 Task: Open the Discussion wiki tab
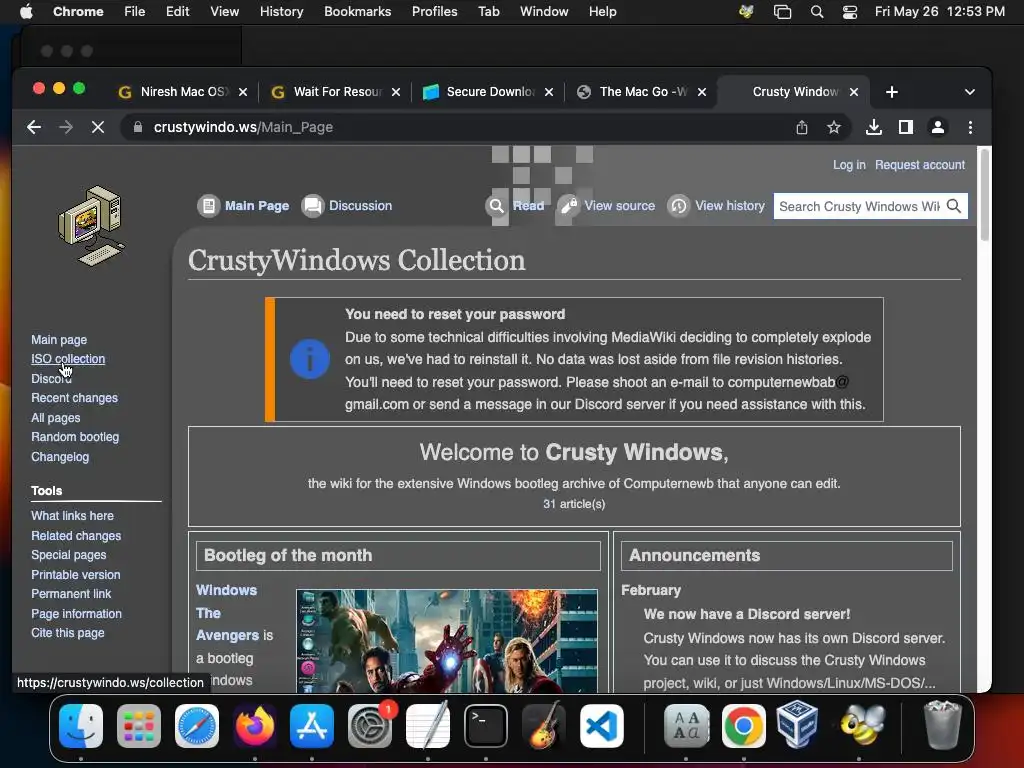pos(347,206)
